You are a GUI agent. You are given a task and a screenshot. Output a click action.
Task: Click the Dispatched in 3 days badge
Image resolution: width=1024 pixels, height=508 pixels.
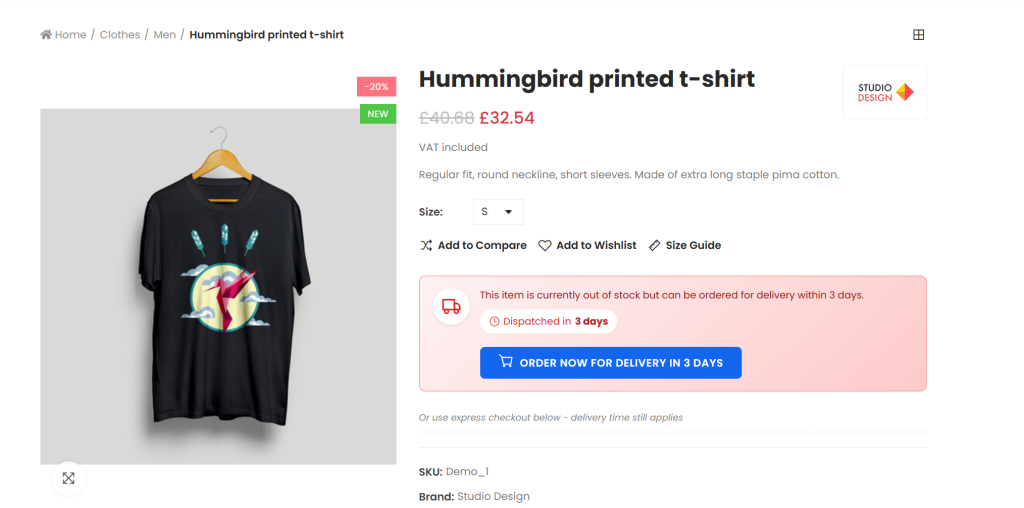549,321
